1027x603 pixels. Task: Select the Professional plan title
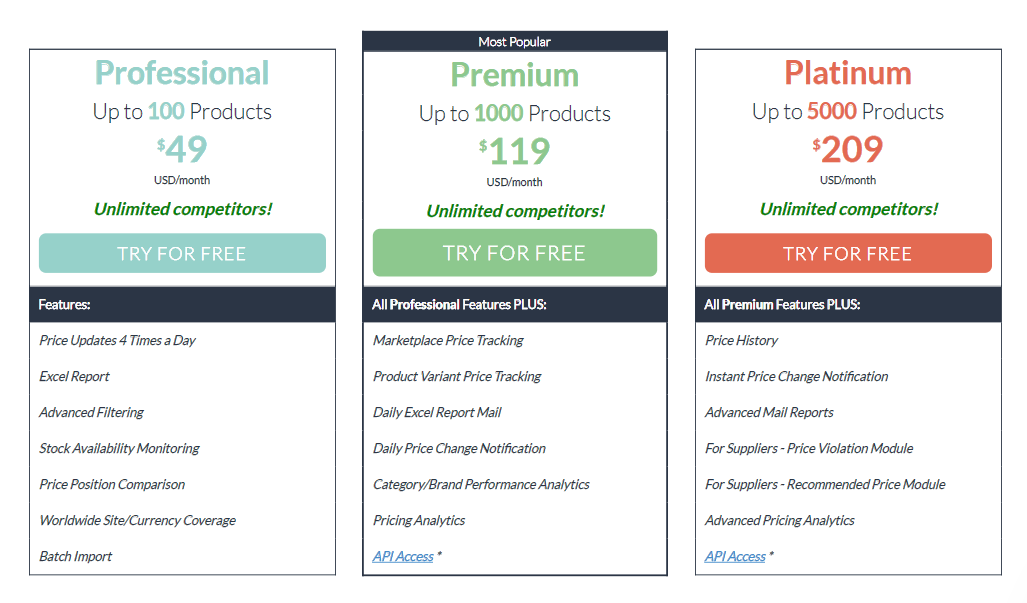[182, 73]
